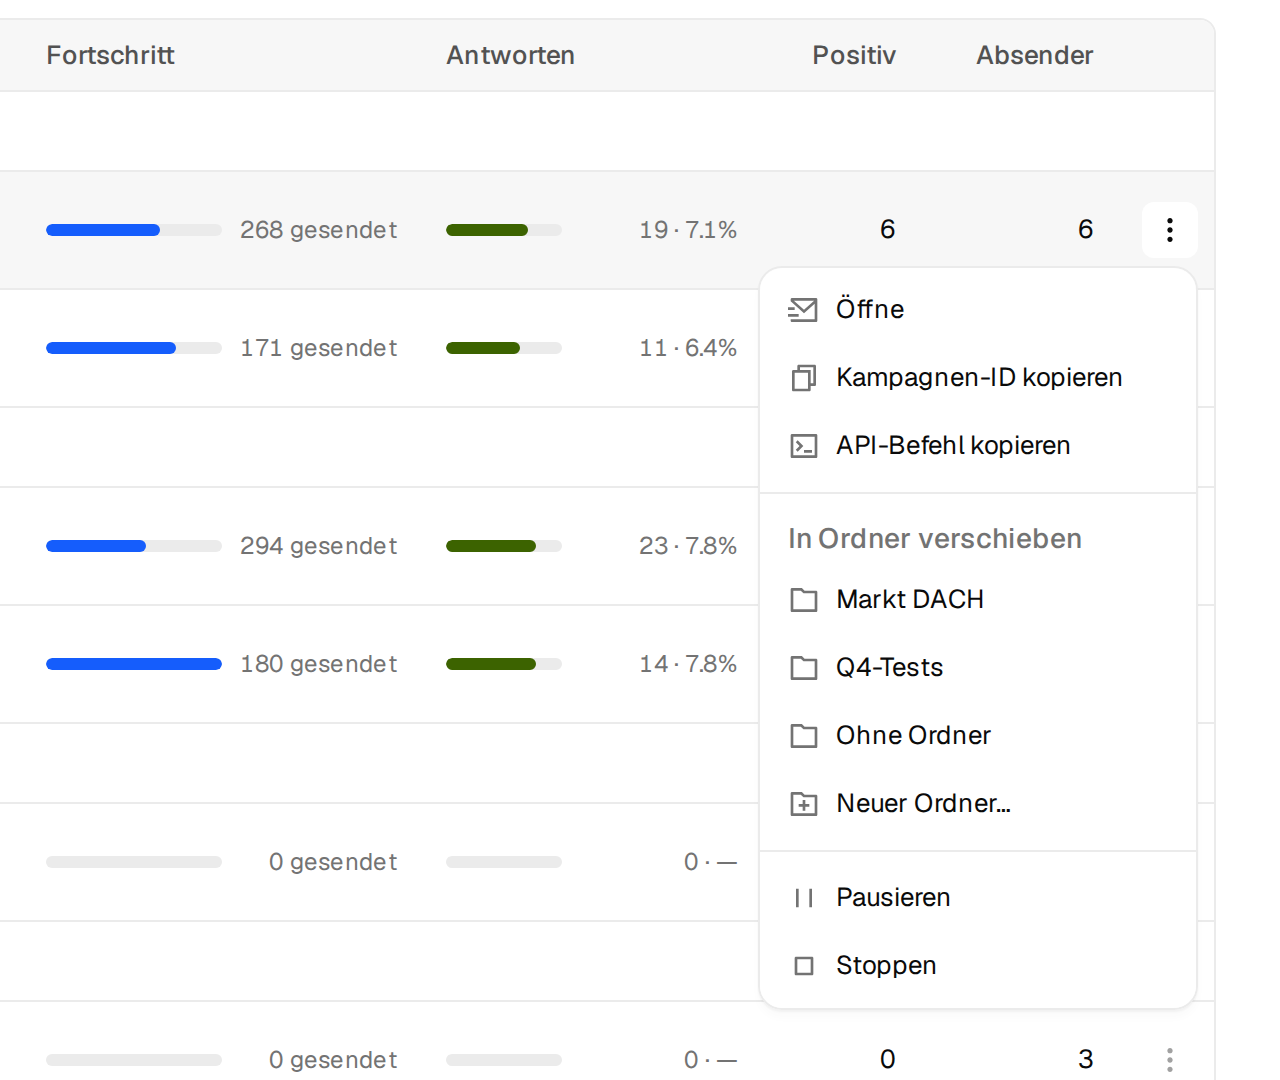Screen dimensions: 1280x1080
Task: Click the envelope icon beside Öffne
Action: 803,310
